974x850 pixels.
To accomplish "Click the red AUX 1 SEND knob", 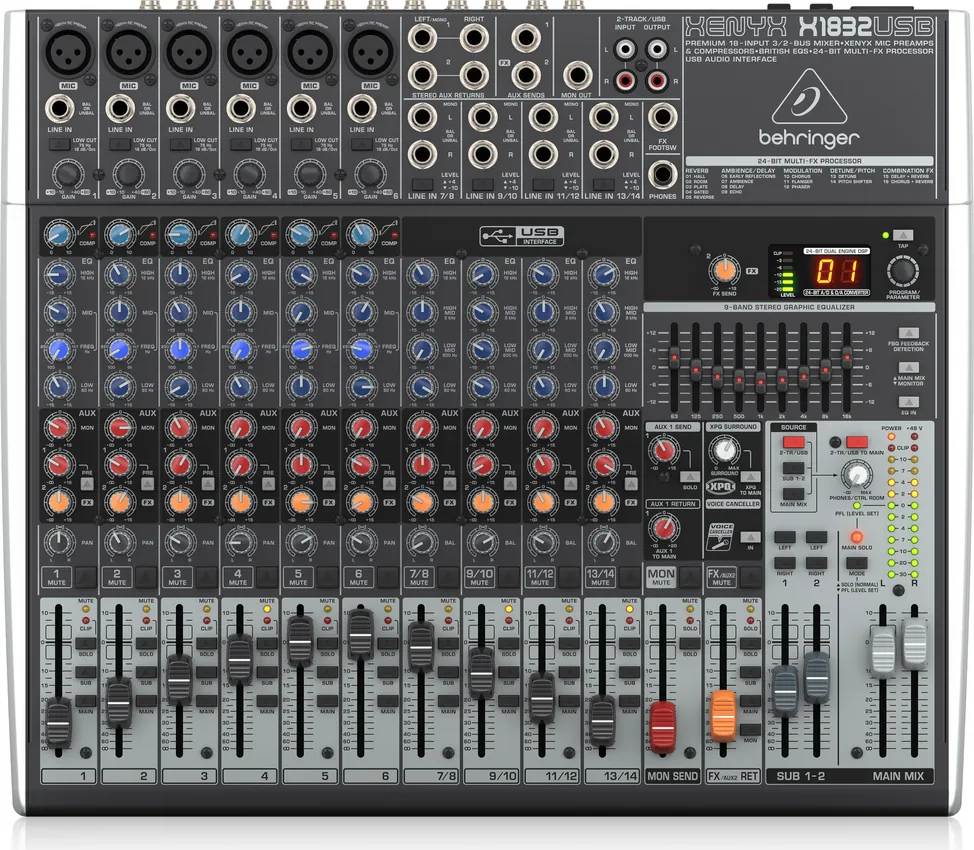I will (x=664, y=450).
